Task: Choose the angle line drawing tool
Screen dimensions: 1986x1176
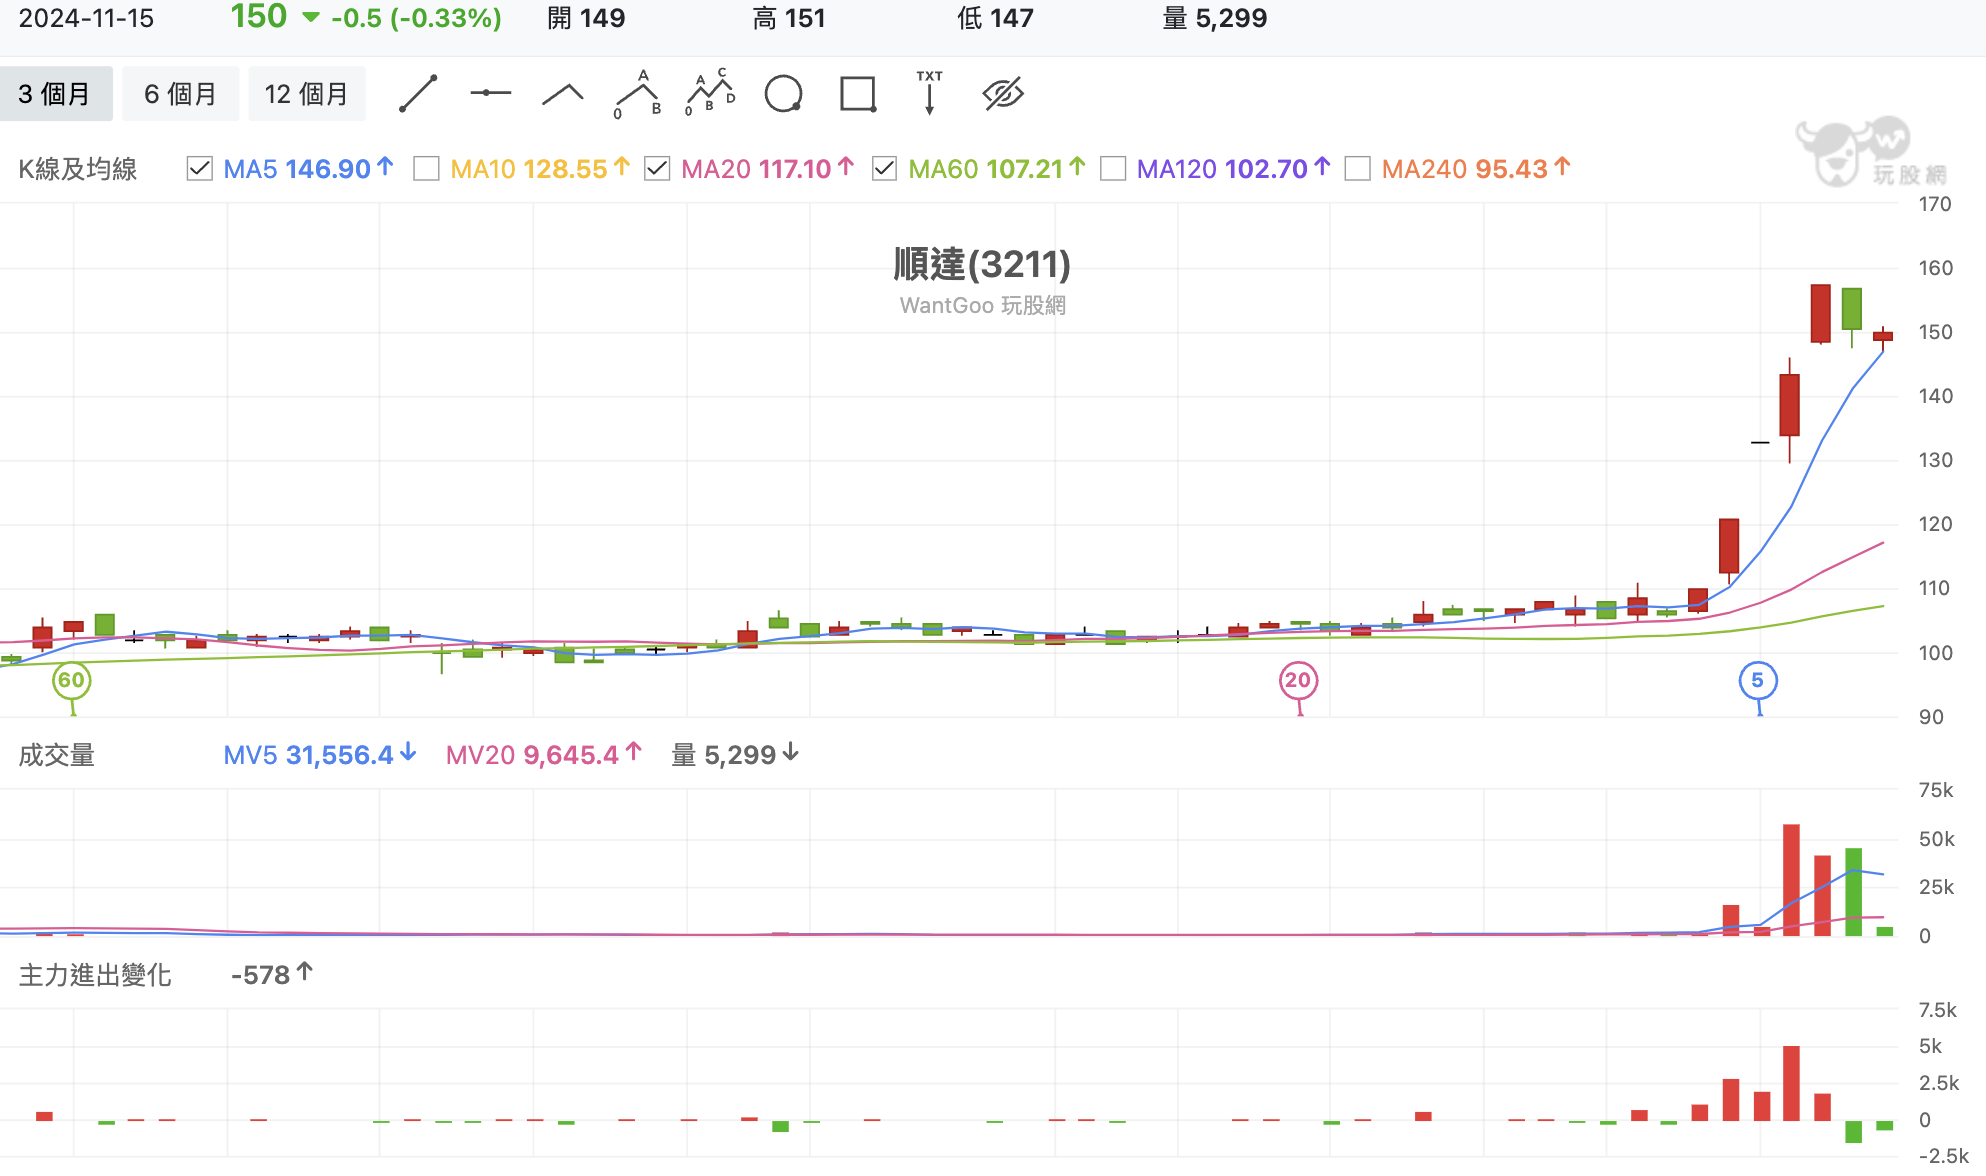Action: click(x=563, y=94)
